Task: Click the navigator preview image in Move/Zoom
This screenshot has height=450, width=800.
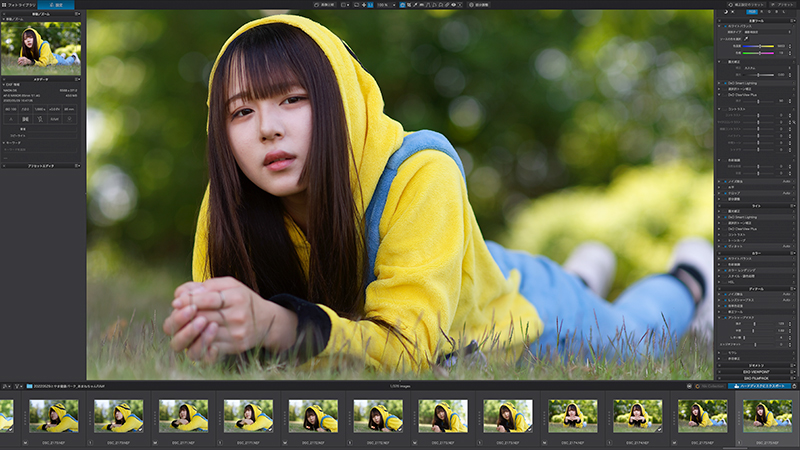Action: click(x=41, y=48)
